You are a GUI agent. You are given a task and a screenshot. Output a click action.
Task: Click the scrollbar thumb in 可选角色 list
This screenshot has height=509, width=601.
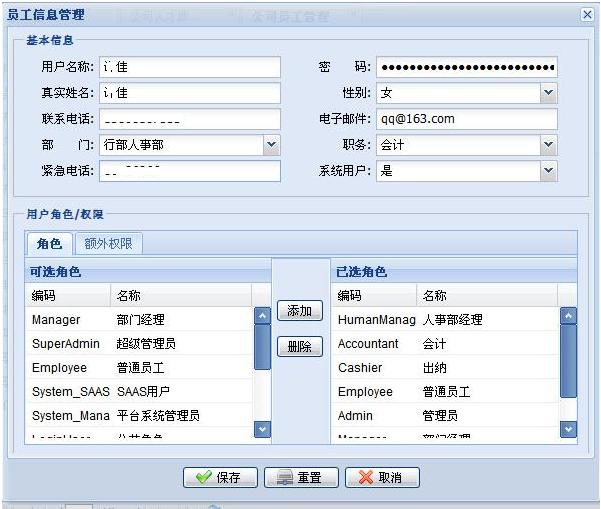coord(263,347)
